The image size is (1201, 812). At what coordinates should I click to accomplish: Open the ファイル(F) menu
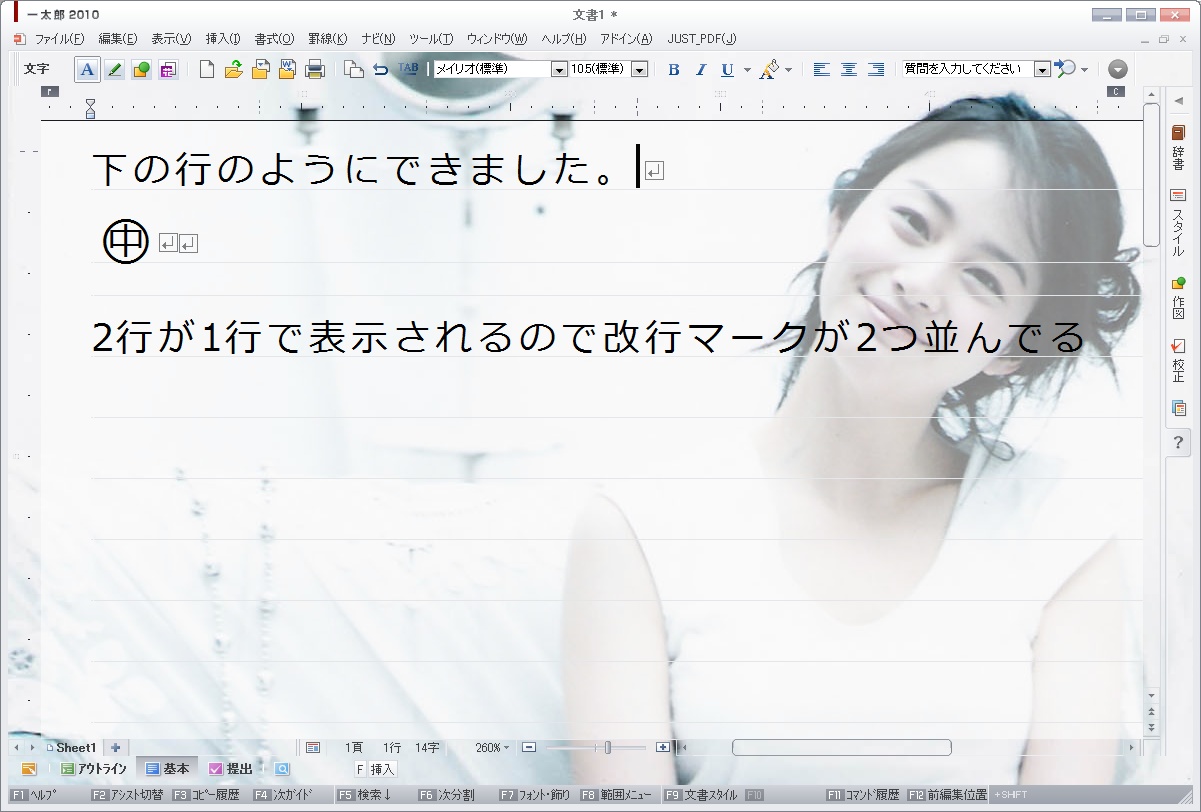(60, 39)
